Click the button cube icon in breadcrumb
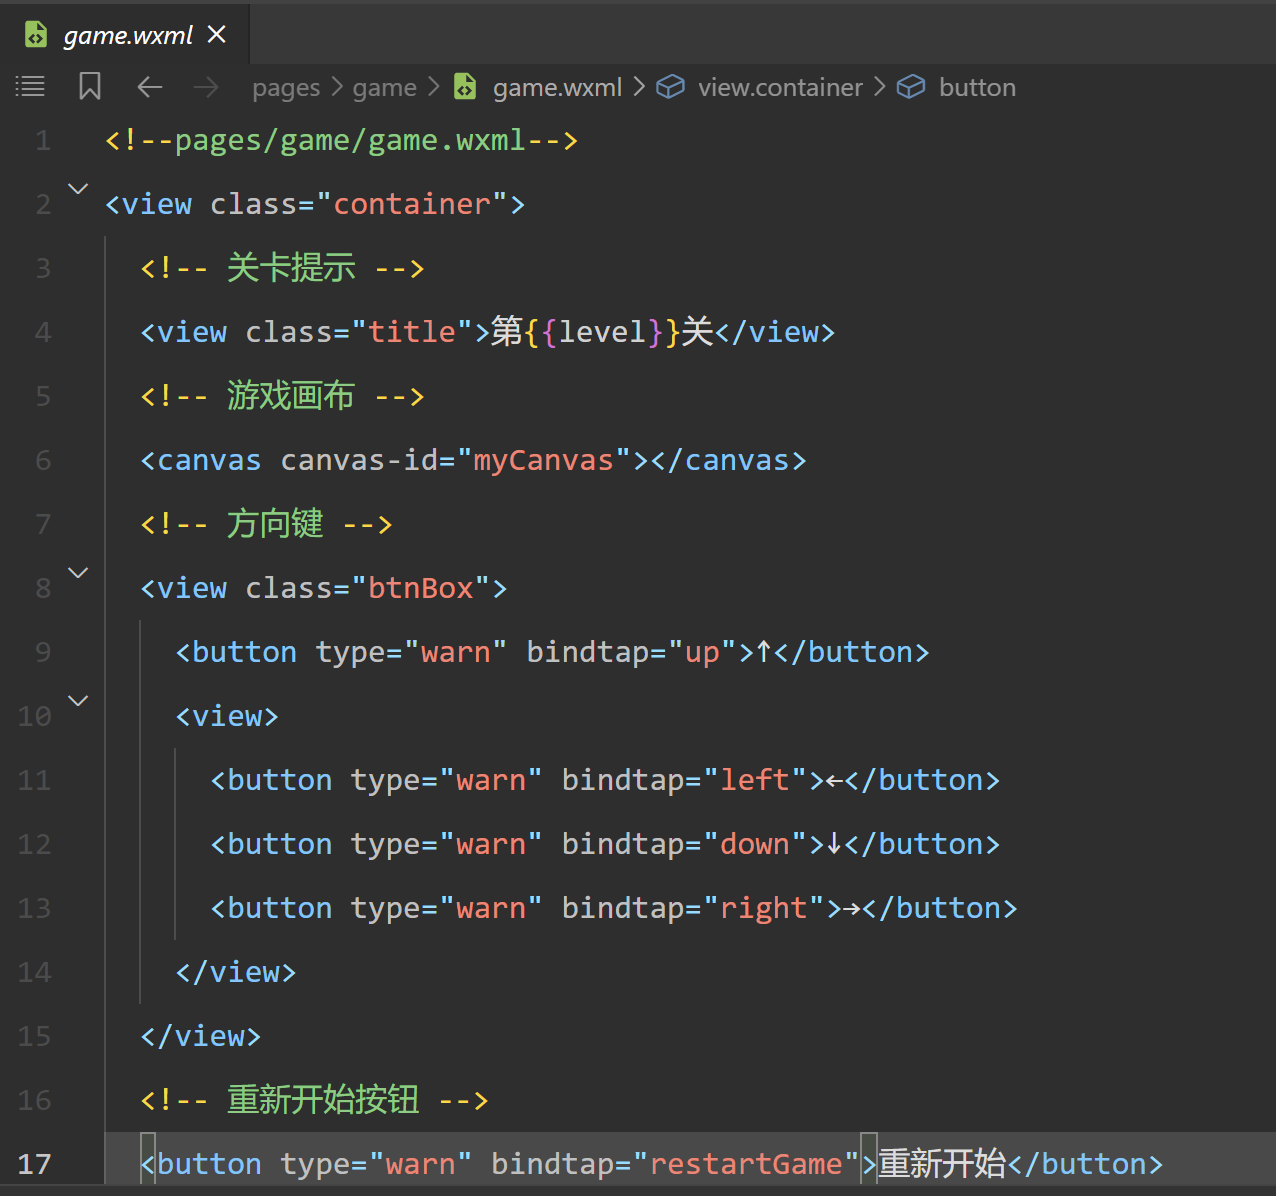The width and height of the screenshot is (1276, 1196). point(911,87)
